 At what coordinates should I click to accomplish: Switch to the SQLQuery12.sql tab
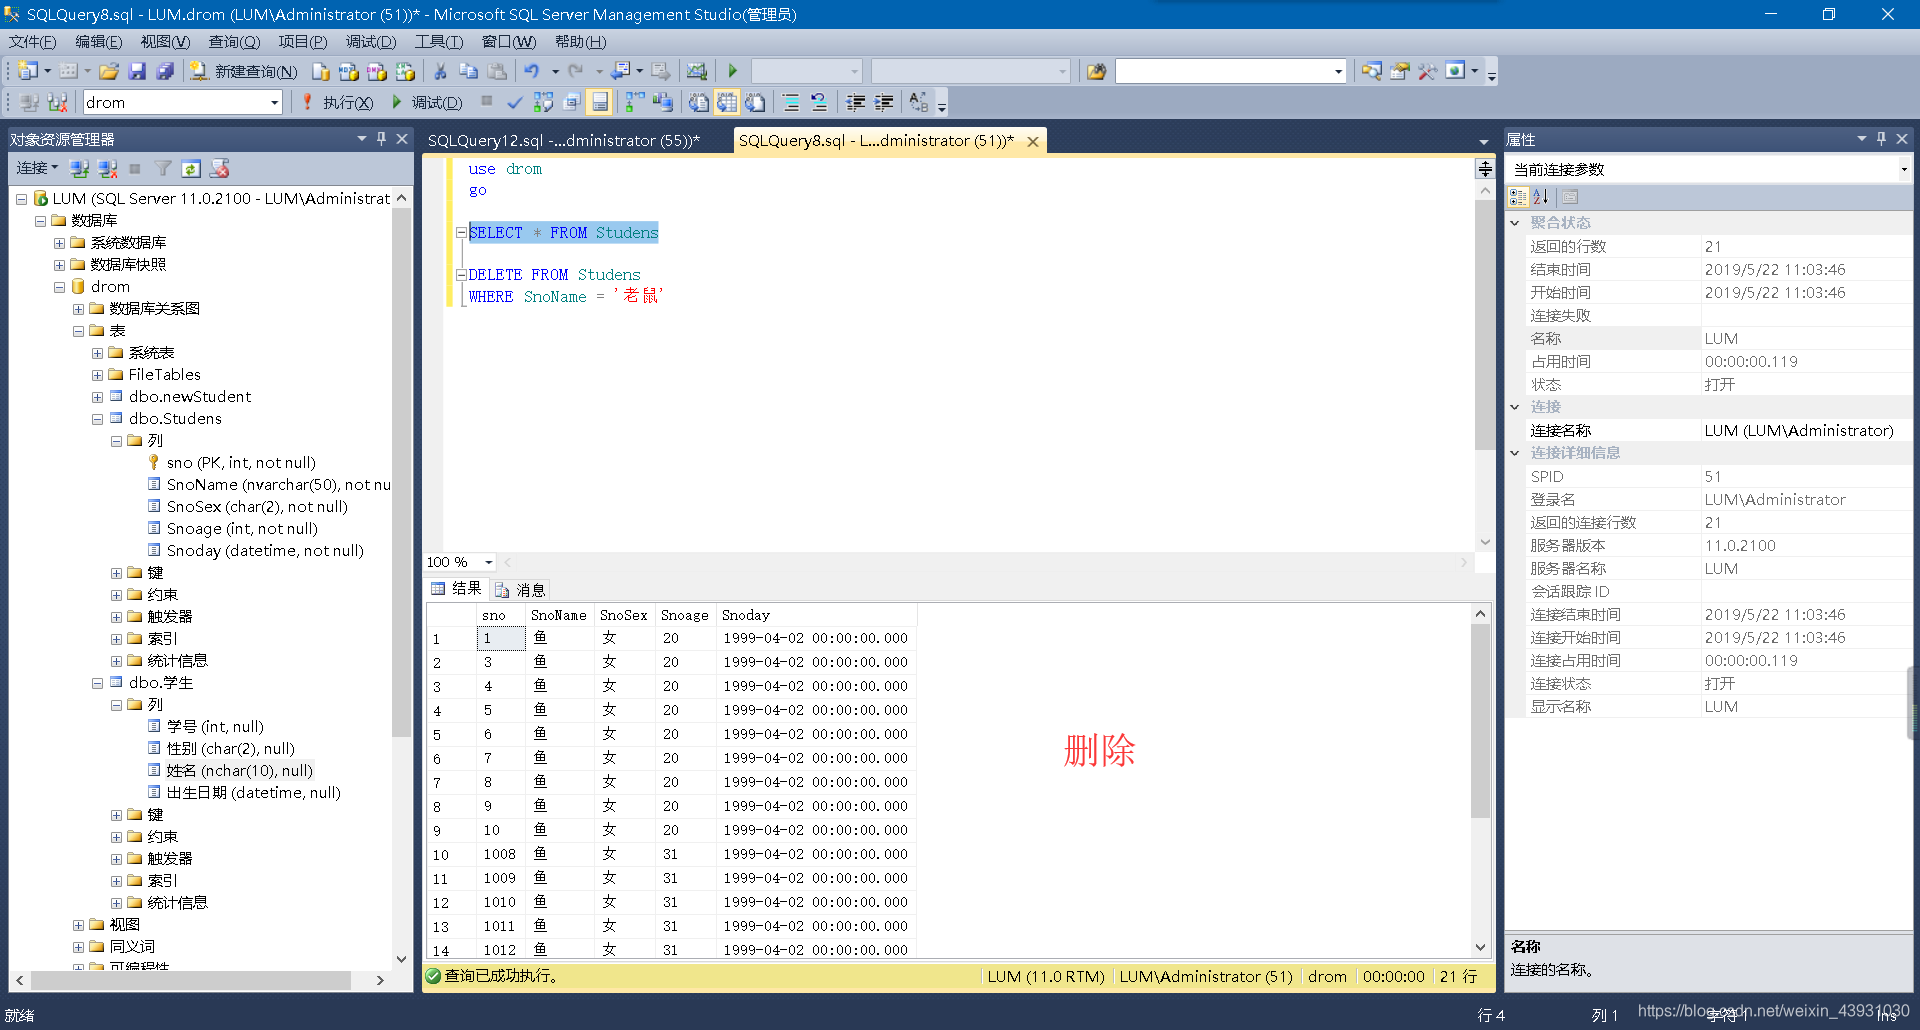[x=564, y=141]
